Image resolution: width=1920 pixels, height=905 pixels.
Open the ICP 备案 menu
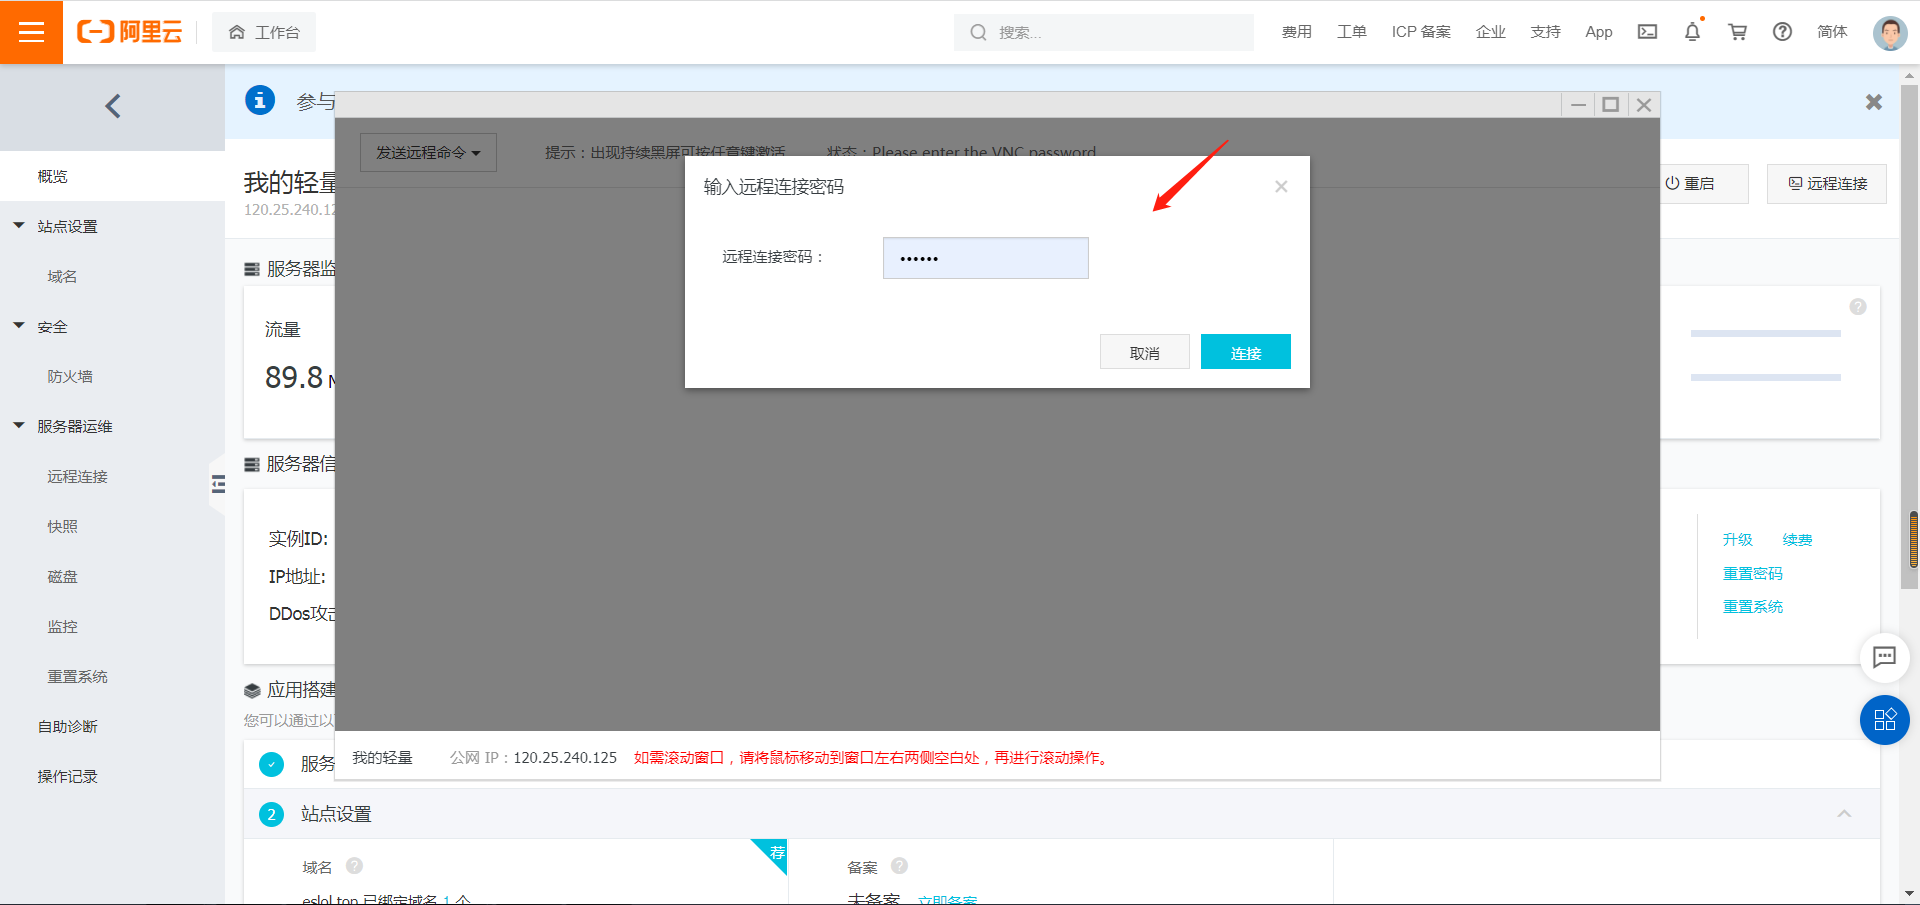tap(1421, 32)
